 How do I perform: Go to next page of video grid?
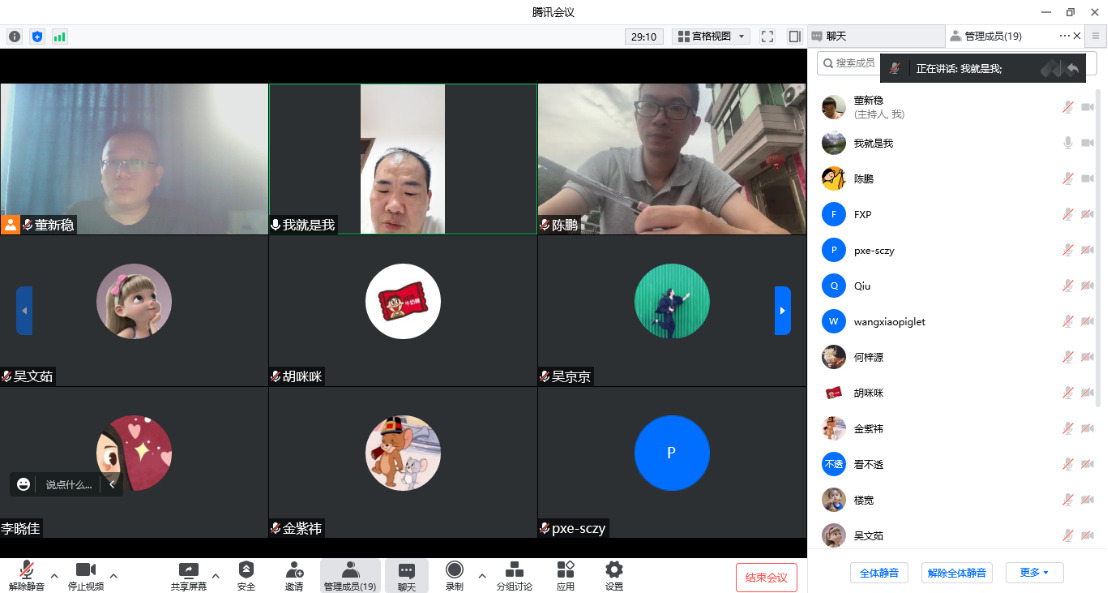pyautogui.click(x=783, y=311)
